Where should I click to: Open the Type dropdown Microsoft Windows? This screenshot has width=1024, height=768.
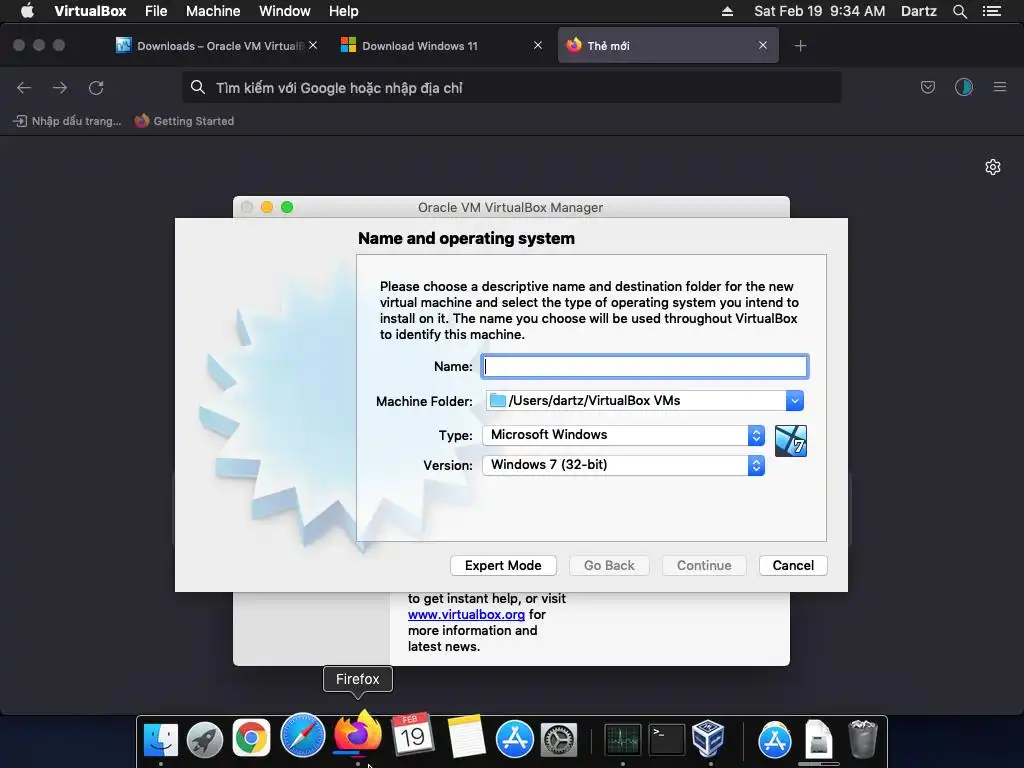click(623, 435)
